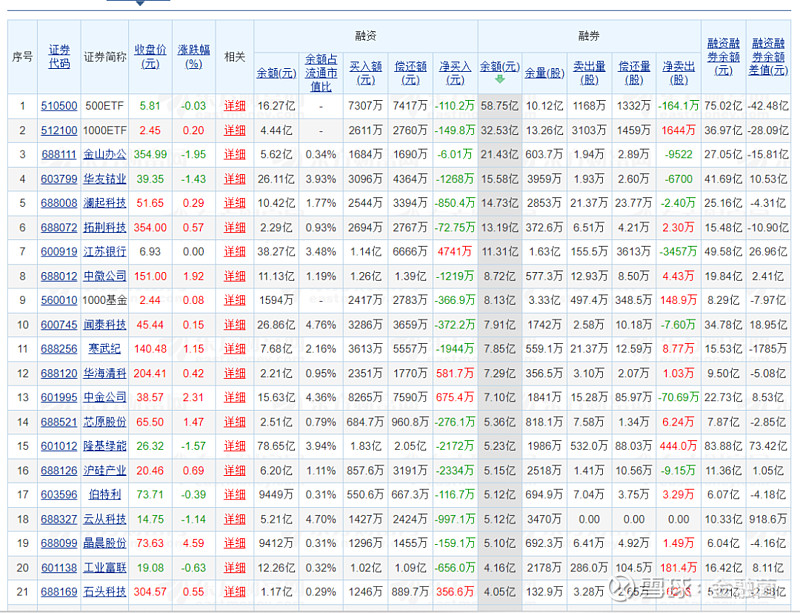Screen dimensions: 800x613
Task: Sort table by 证券代码 header
Action: [x=59, y=57]
